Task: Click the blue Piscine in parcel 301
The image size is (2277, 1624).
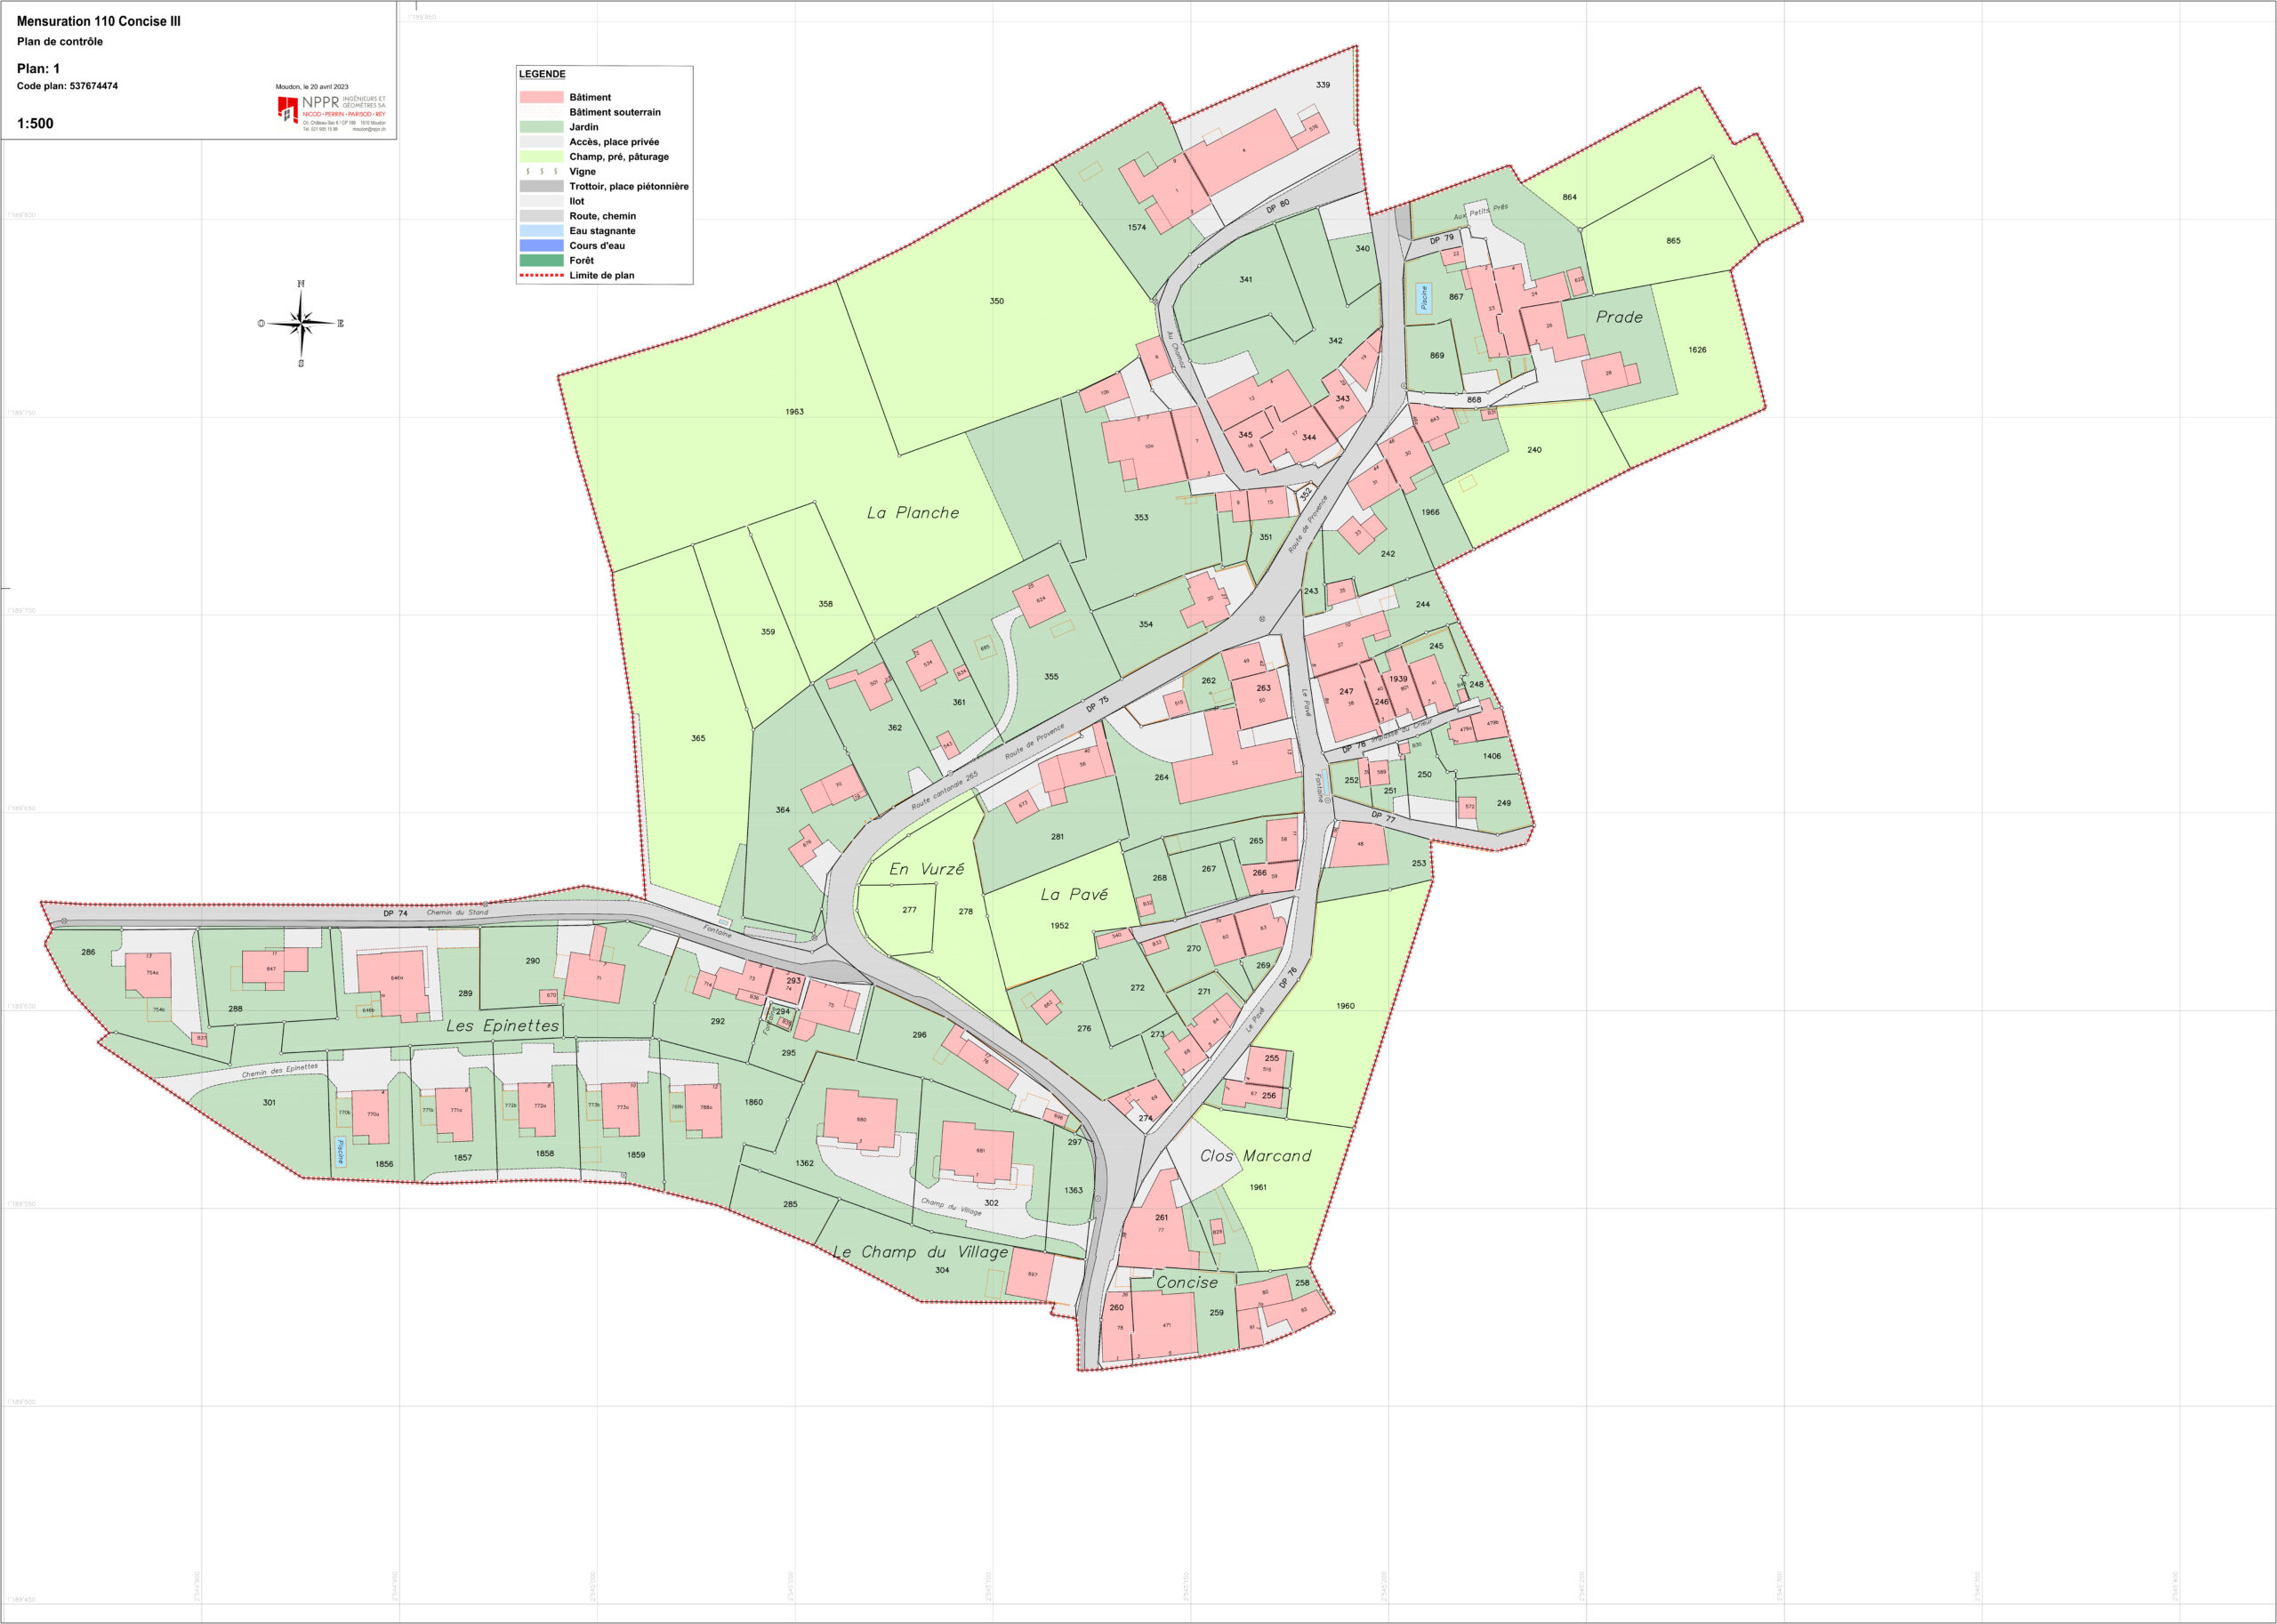Action: click(x=340, y=1152)
